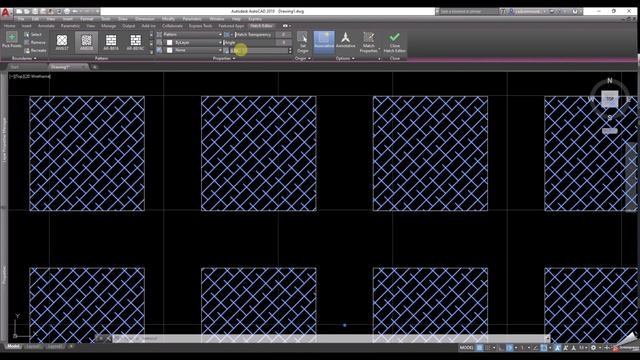Select the AR-B816C hatch pattern

(136, 42)
